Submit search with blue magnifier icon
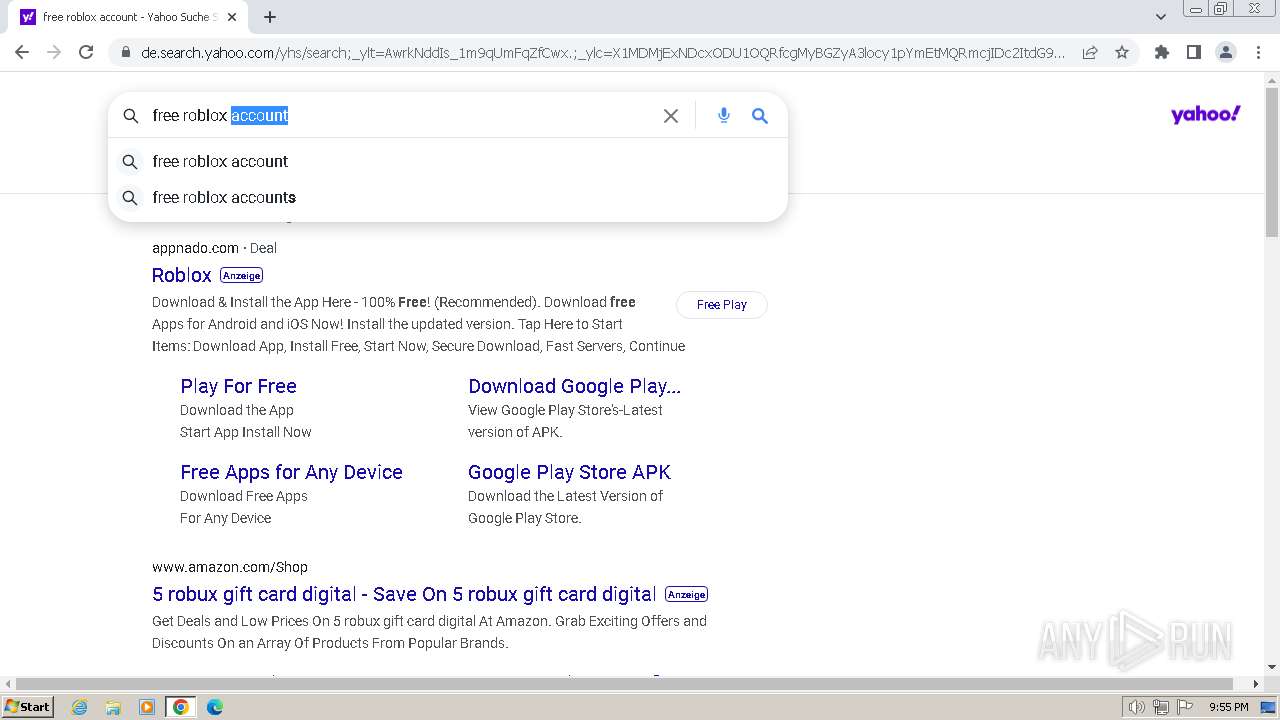The width and height of the screenshot is (1280, 720). point(760,116)
